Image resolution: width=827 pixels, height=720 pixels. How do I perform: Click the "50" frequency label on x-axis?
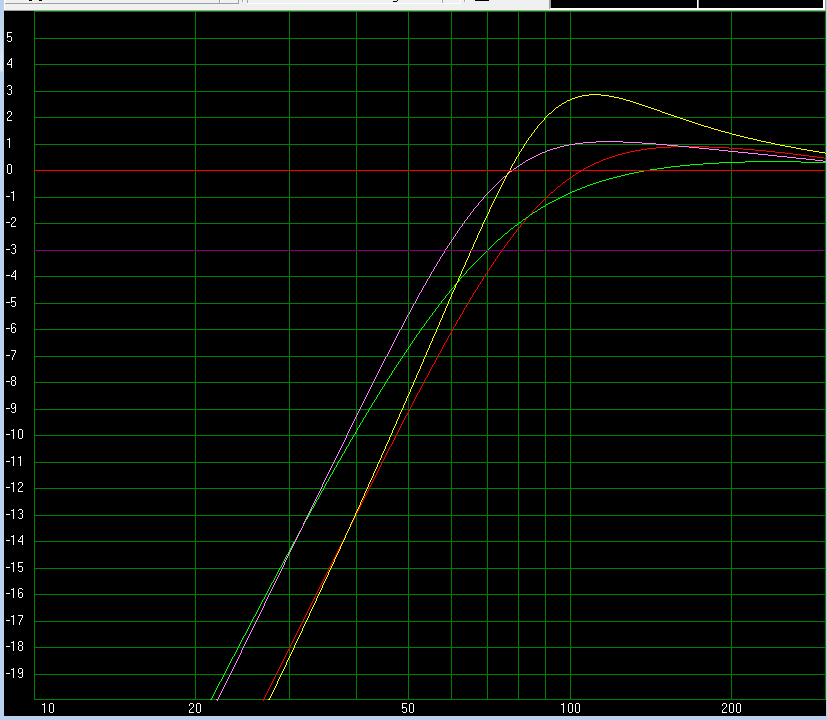(x=408, y=708)
